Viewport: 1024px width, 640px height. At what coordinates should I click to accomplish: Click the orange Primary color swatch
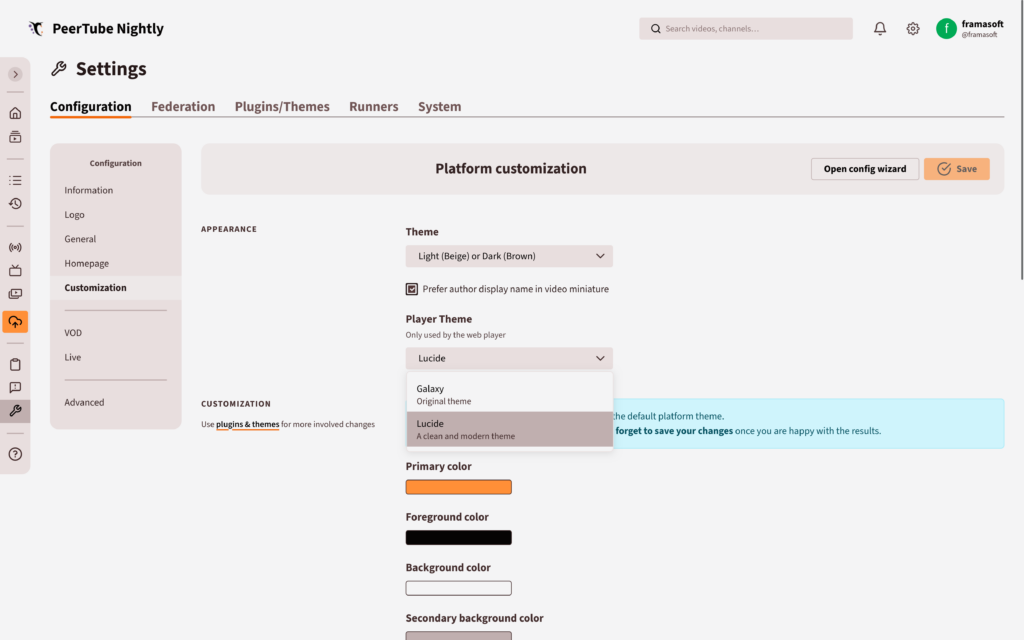click(x=458, y=487)
